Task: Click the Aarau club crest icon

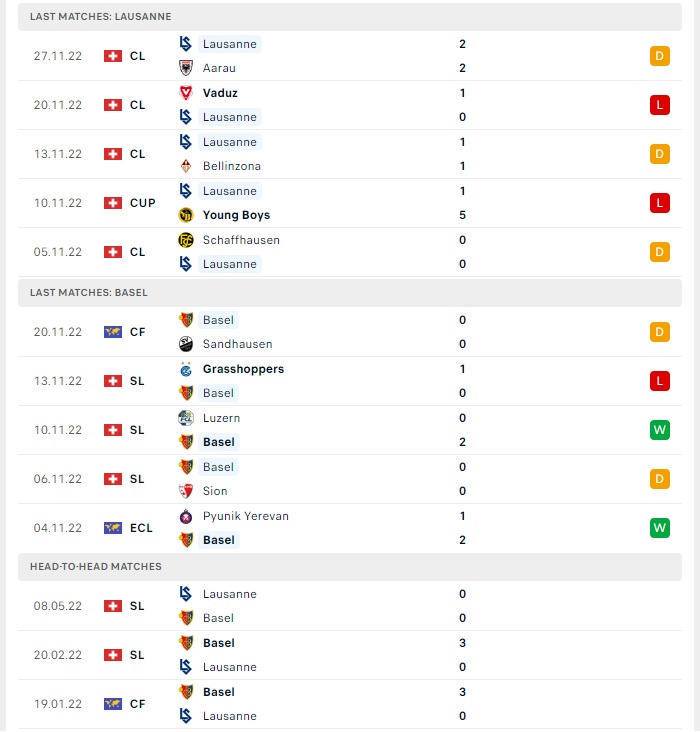Action: [x=186, y=68]
